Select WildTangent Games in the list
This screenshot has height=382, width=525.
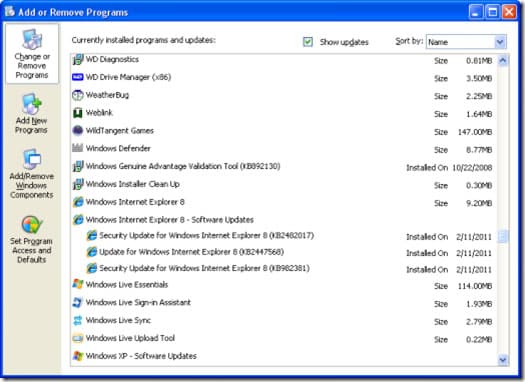pos(120,131)
